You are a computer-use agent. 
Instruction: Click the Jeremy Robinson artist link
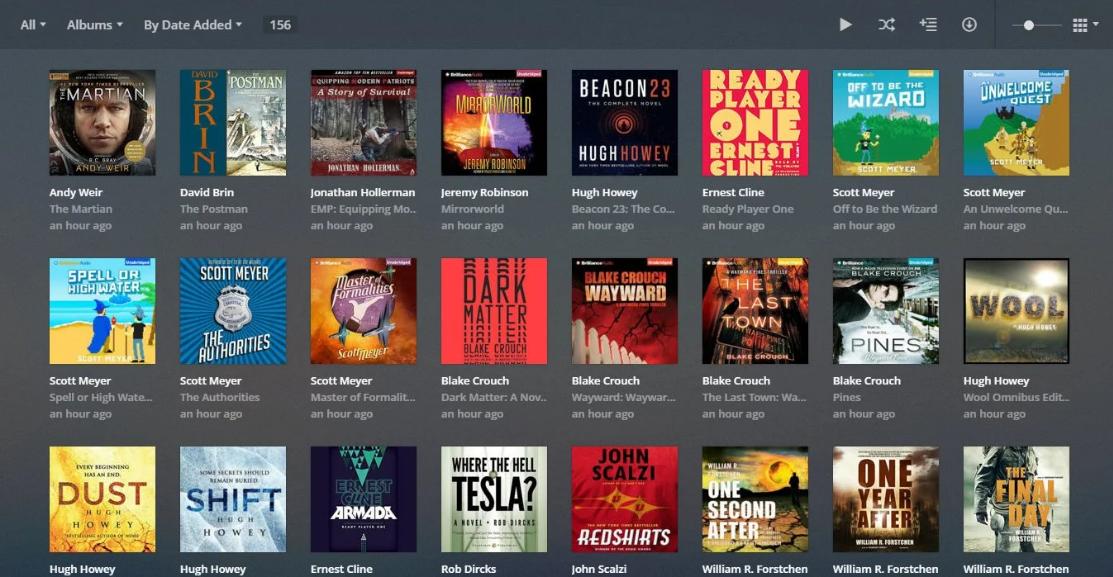click(x=484, y=192)
